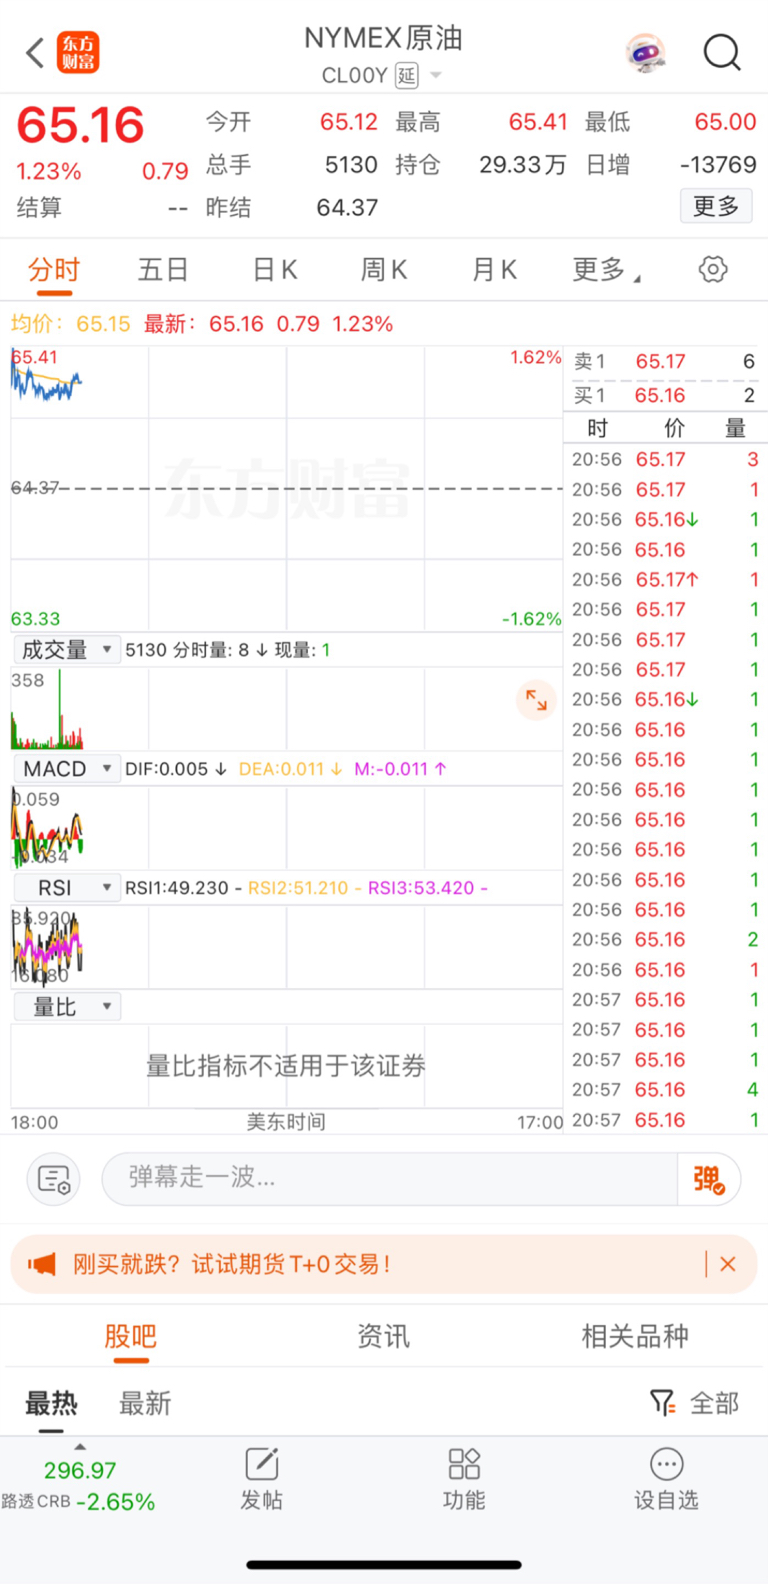Tap the 延 delayed quote badge
The image size is (768, 1584).
[406, 76]
